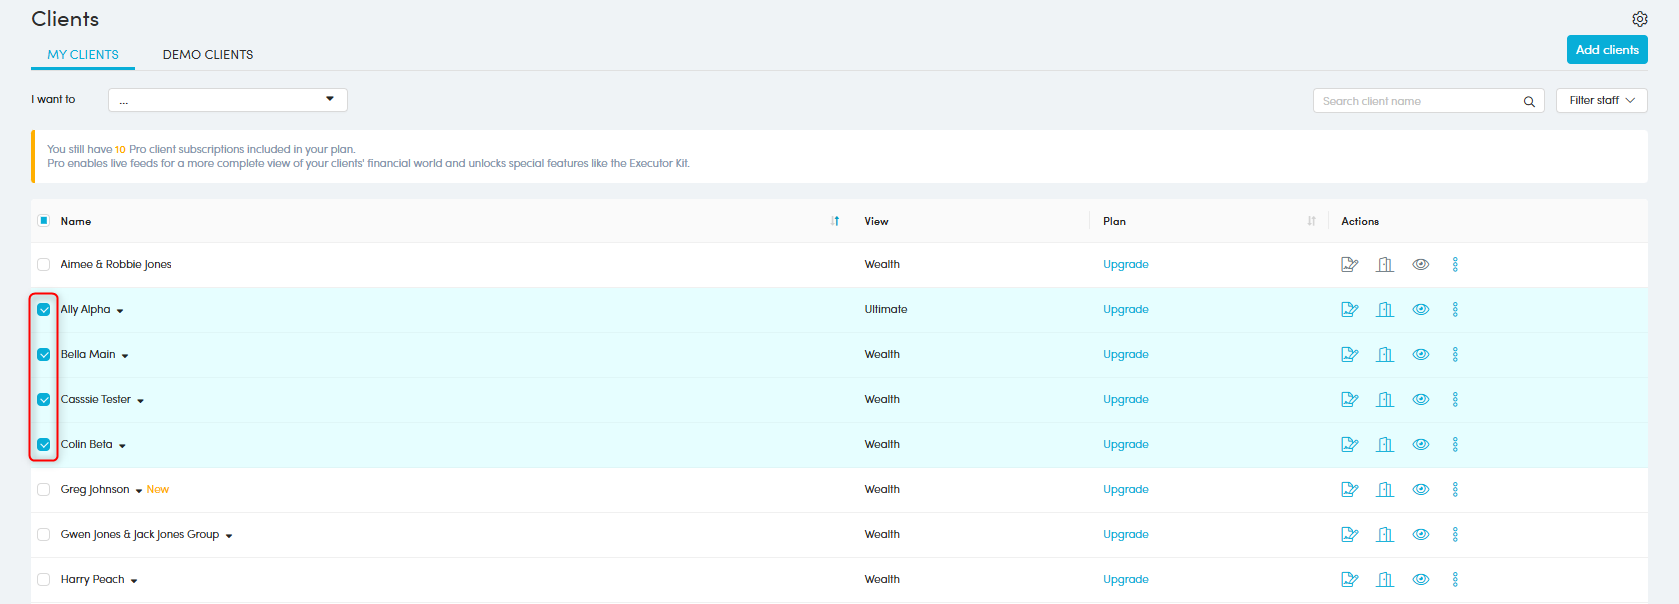Click the building icon in Ally Alpha row
1679x604 pixels.
(1384, 310)
